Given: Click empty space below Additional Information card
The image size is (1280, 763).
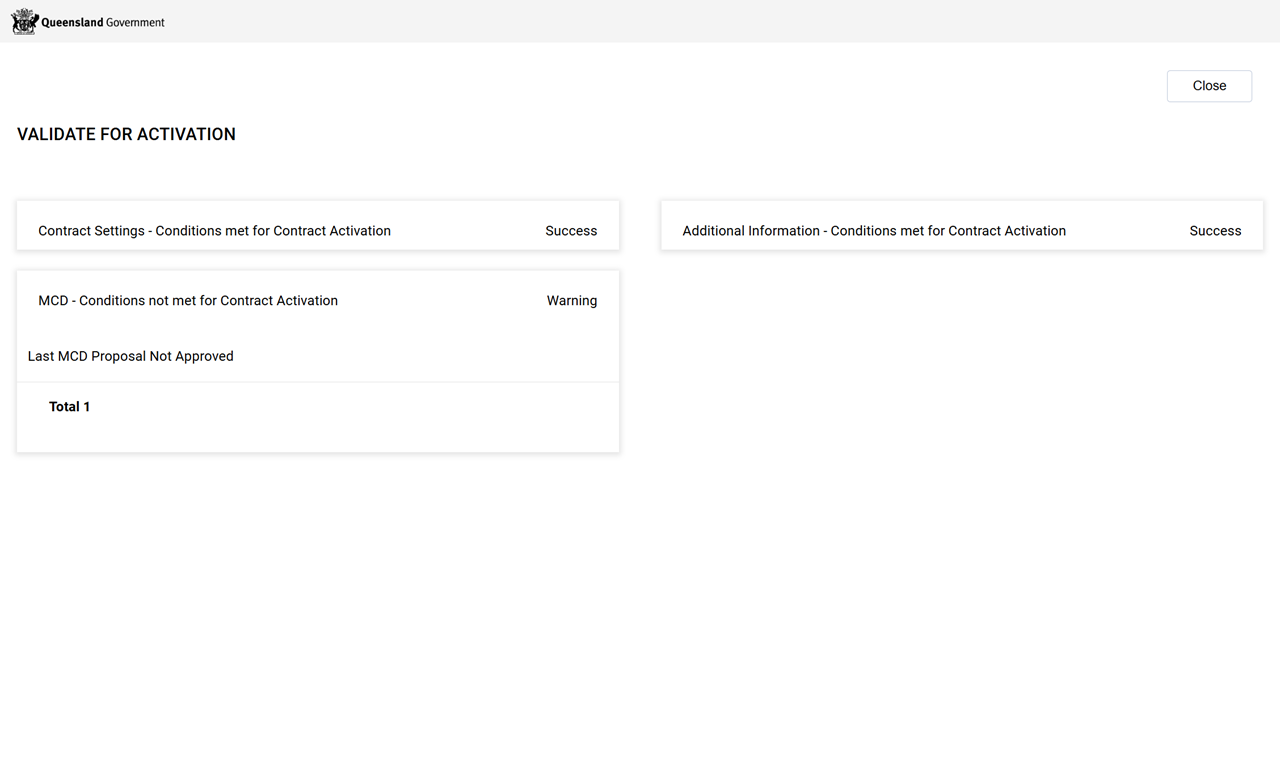Looking at the screenshot, I should click(960, 350).
